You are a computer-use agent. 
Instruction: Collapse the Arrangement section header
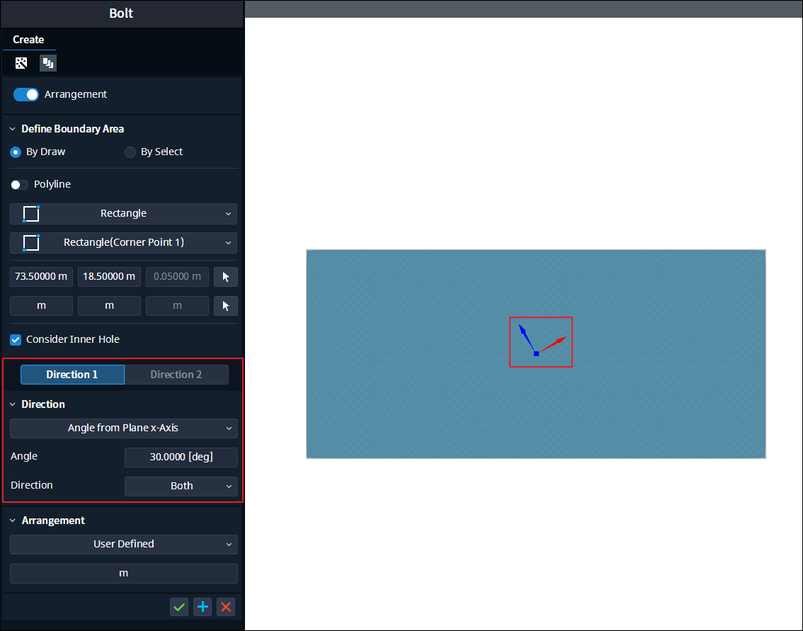click(13, 521)
